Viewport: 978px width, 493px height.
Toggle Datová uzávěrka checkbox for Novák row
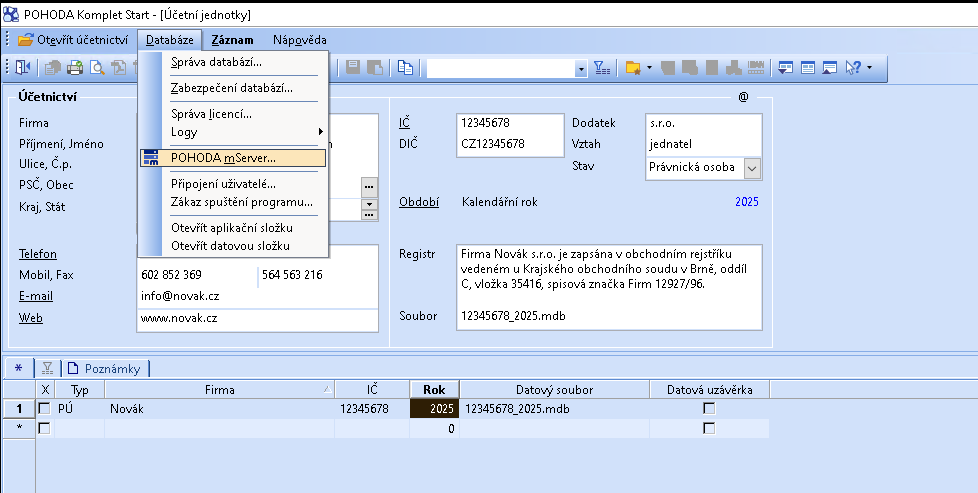coord(709,409)
